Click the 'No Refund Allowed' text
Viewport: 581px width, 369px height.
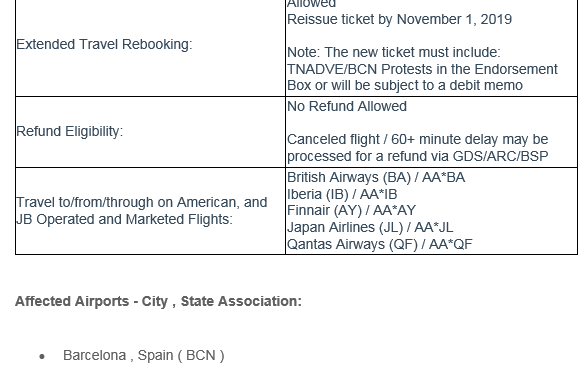click(347, 106)
